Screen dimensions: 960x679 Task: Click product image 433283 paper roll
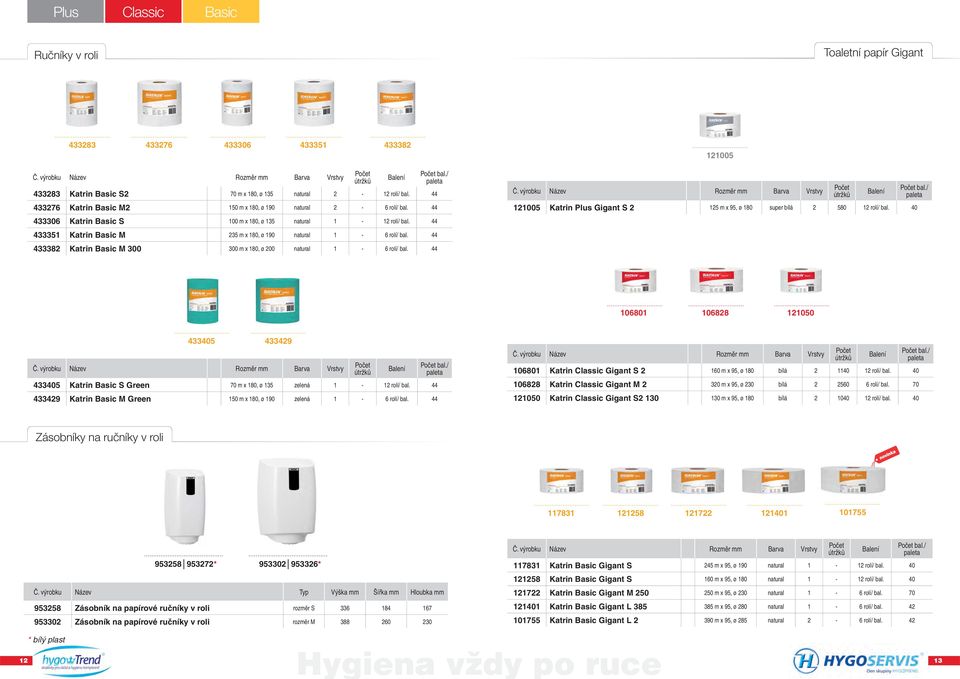pyautogui.click(x=82, y=103)
